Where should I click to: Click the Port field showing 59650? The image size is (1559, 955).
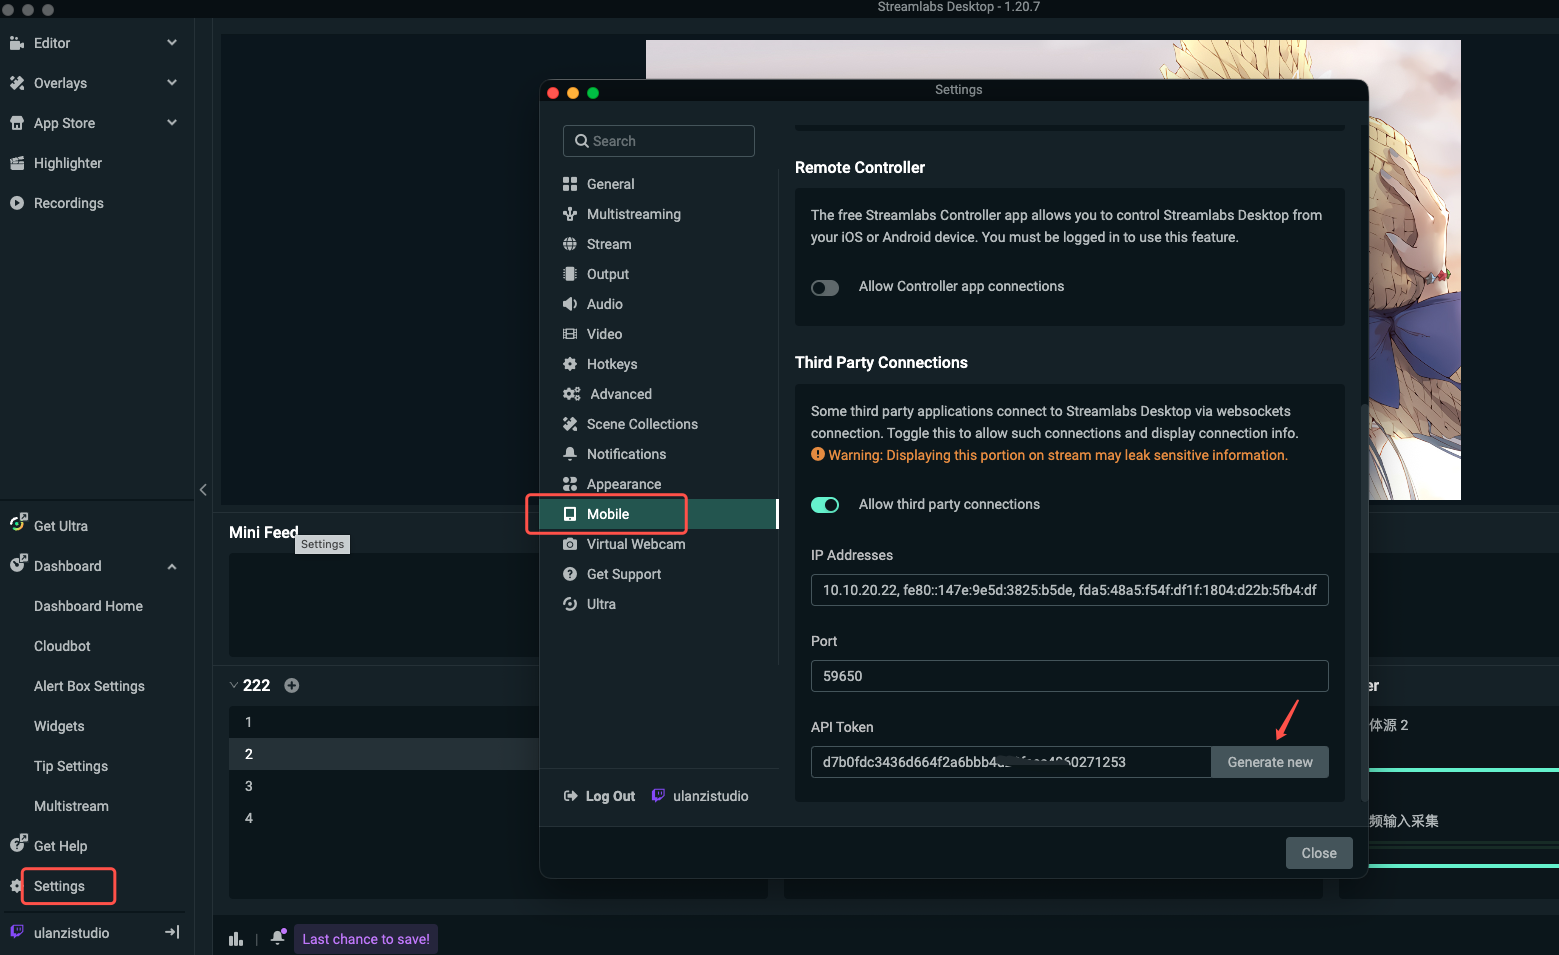pos(1070,676)
